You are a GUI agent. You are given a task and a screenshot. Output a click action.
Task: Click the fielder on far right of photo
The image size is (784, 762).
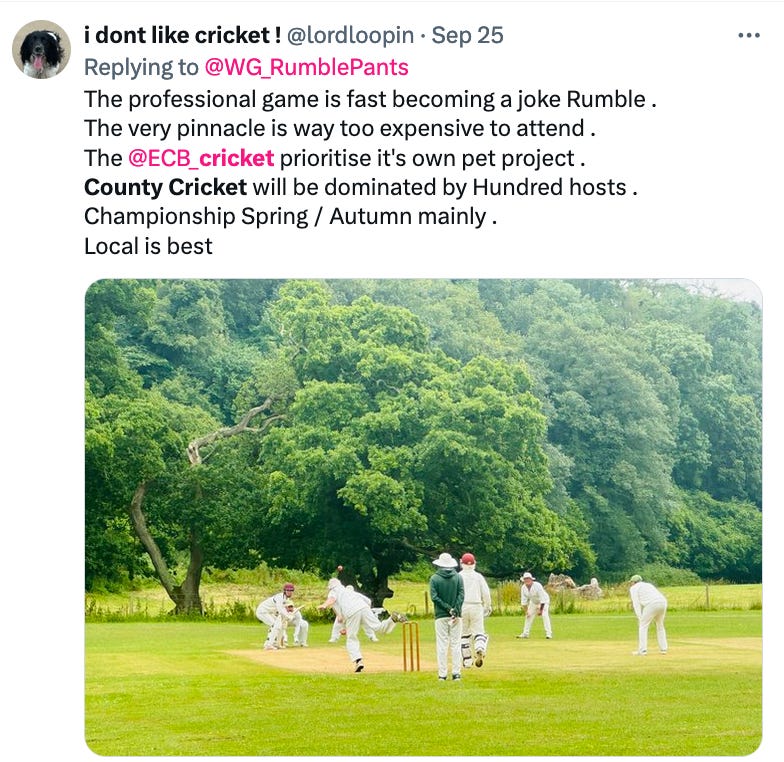click(x=648, y=614)
